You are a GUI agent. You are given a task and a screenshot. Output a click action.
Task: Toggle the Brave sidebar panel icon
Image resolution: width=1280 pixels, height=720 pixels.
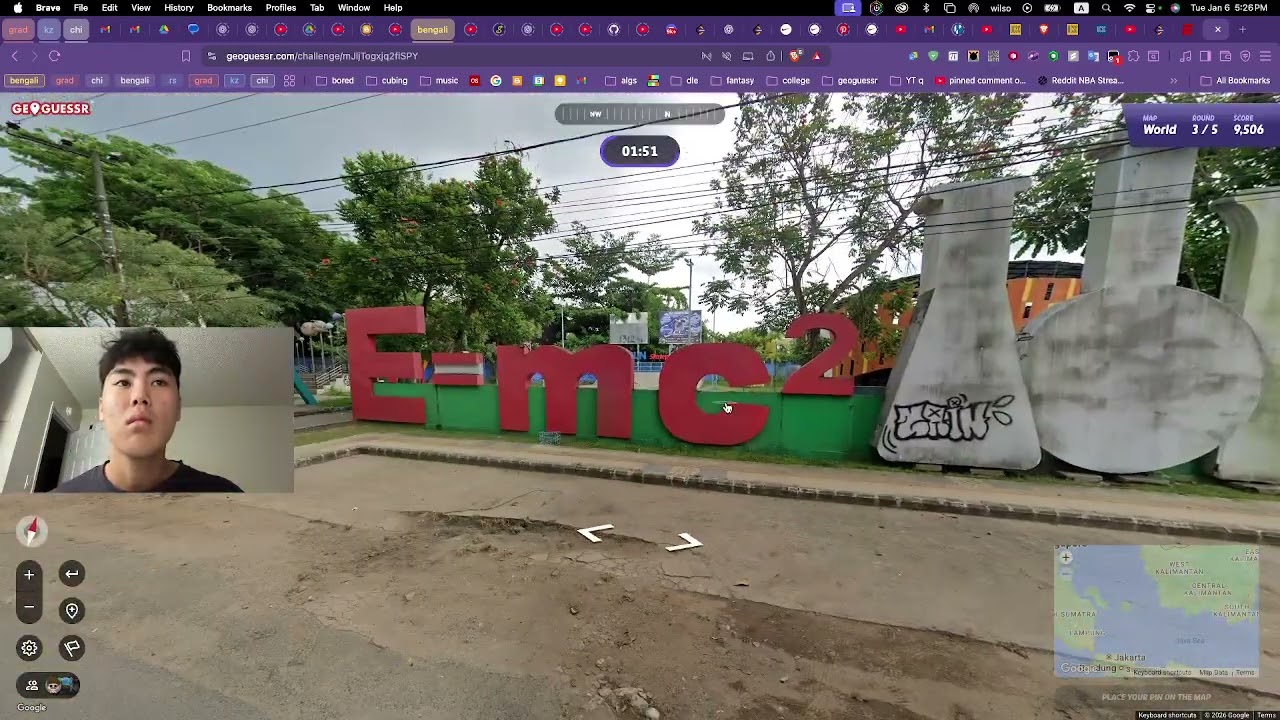click(1205, 56)
